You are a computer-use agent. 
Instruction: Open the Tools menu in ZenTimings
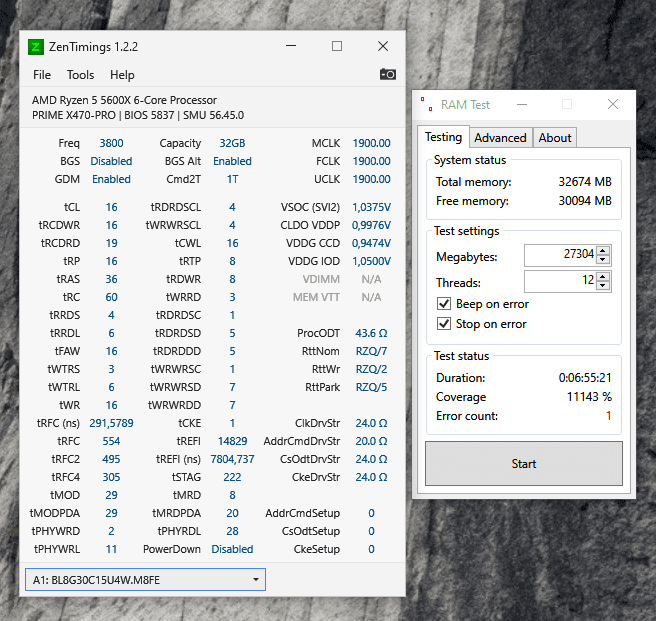[80, 75]
